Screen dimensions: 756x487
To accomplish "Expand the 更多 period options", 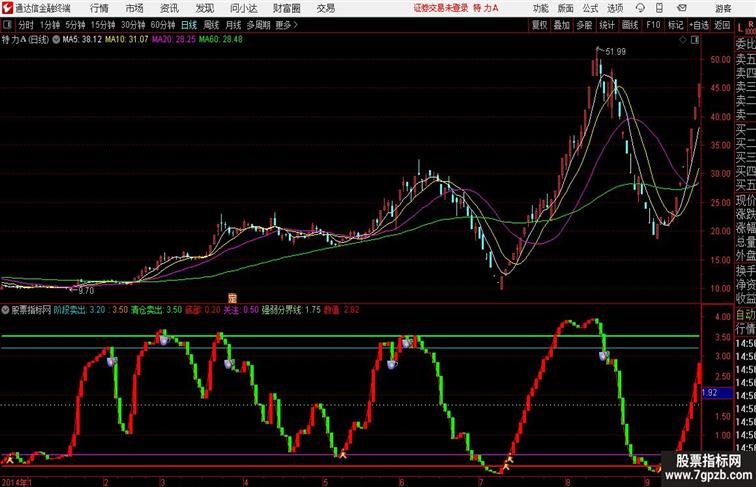I will (286, 25).
